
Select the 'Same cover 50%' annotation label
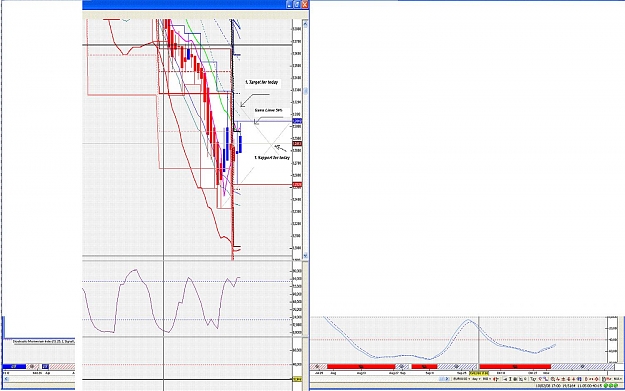click(x=268, y=110)
